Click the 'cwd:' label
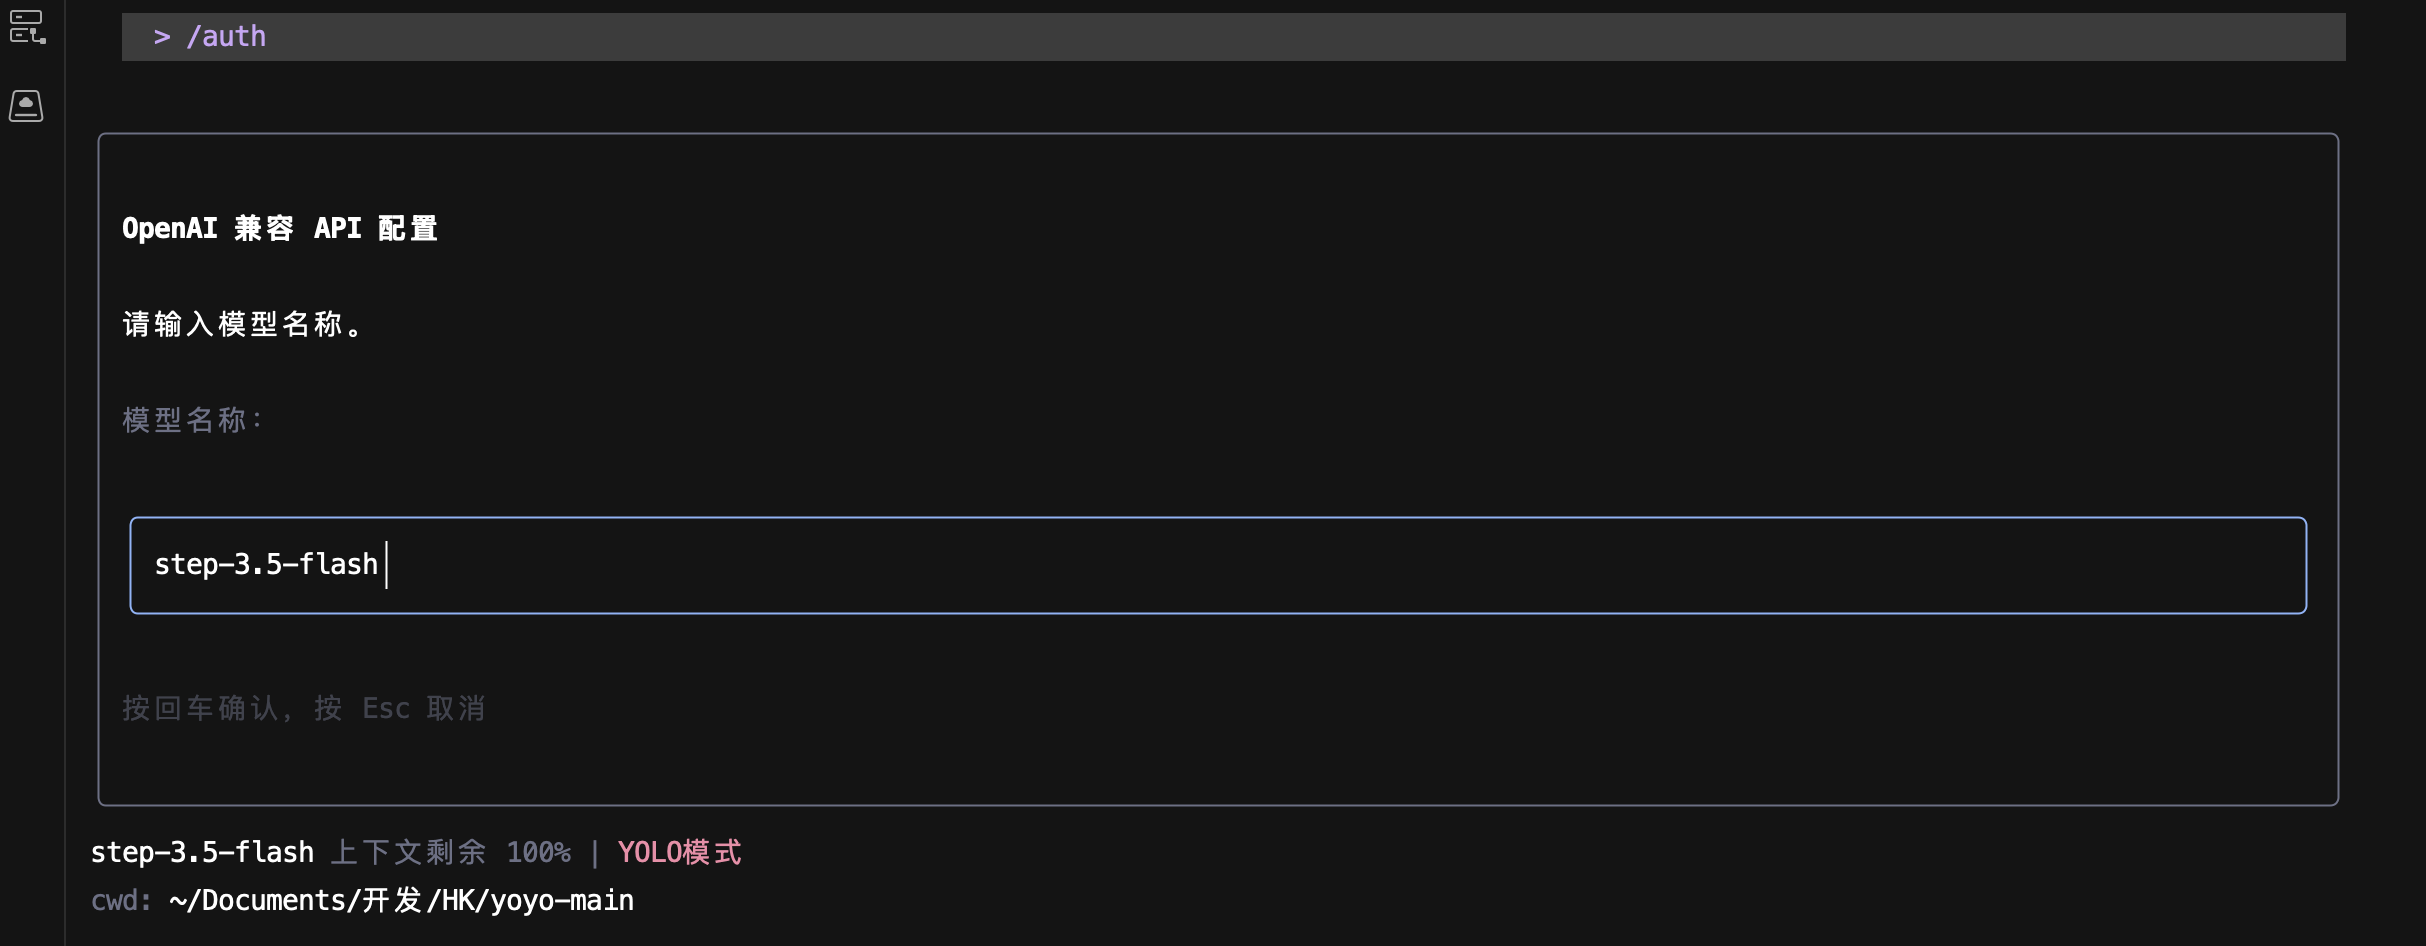The image size is (2426, 946). coord(121,901)
